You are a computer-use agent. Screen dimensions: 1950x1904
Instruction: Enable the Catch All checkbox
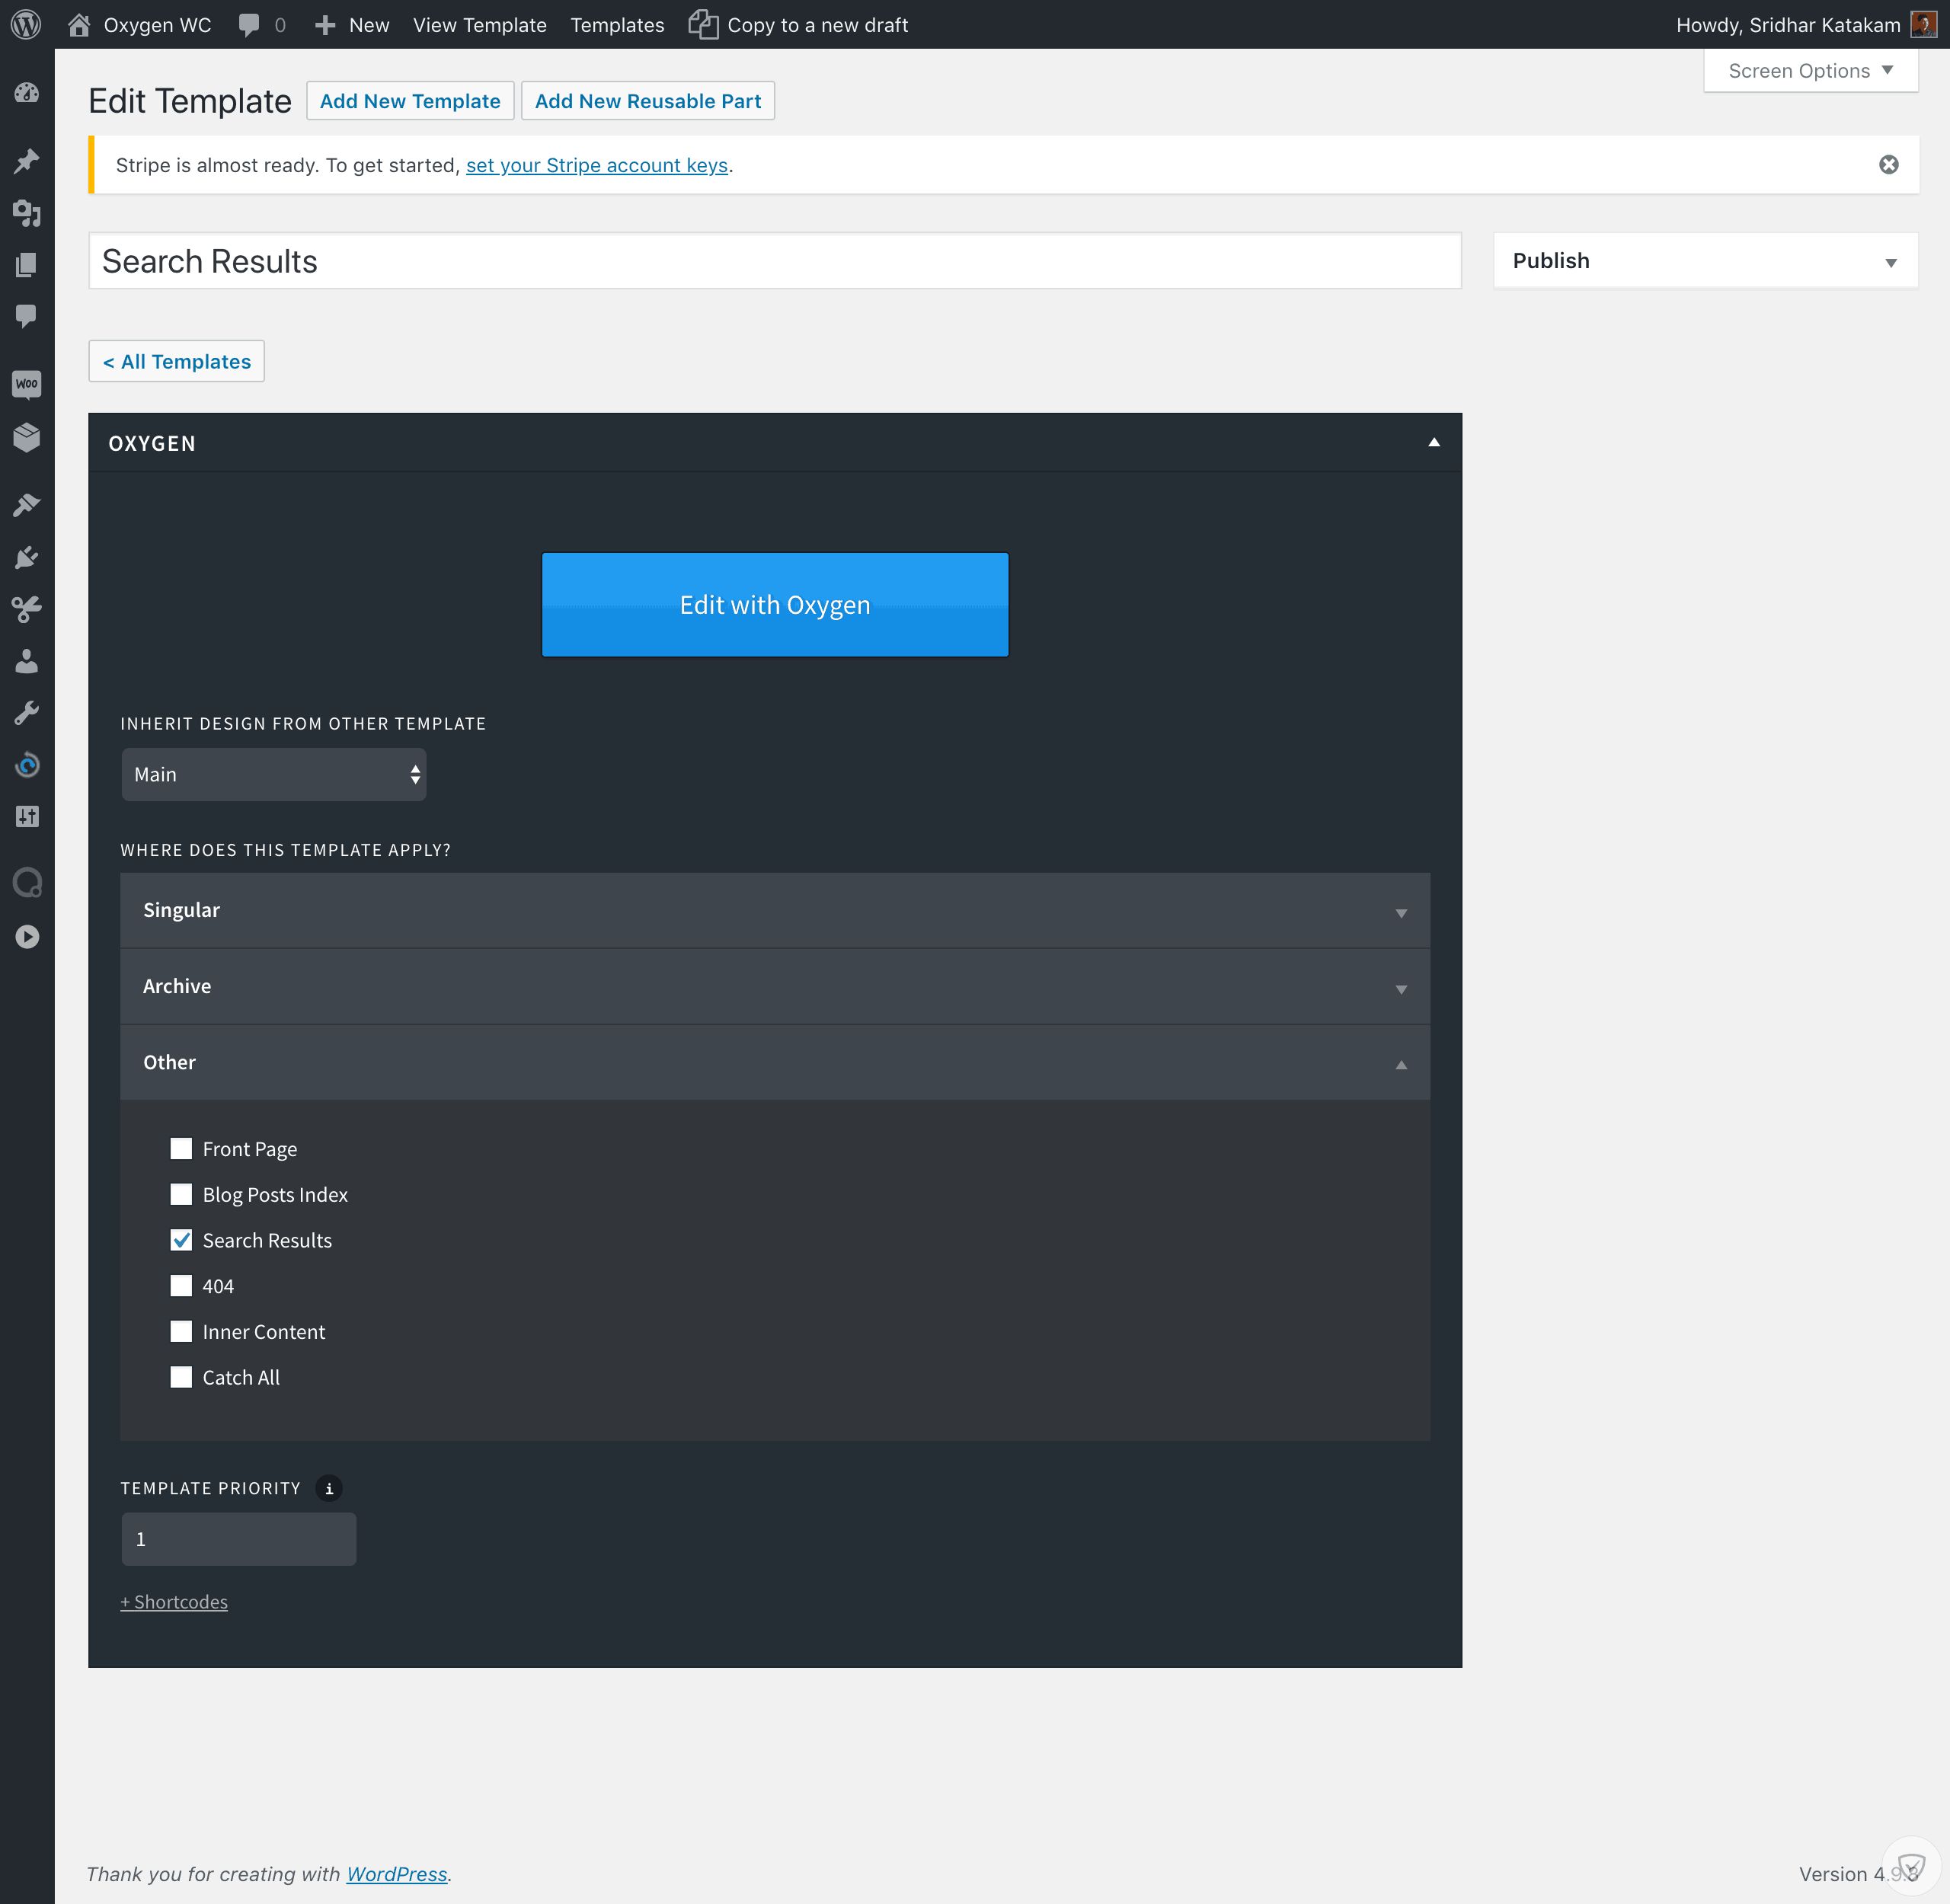point(181,1377)
